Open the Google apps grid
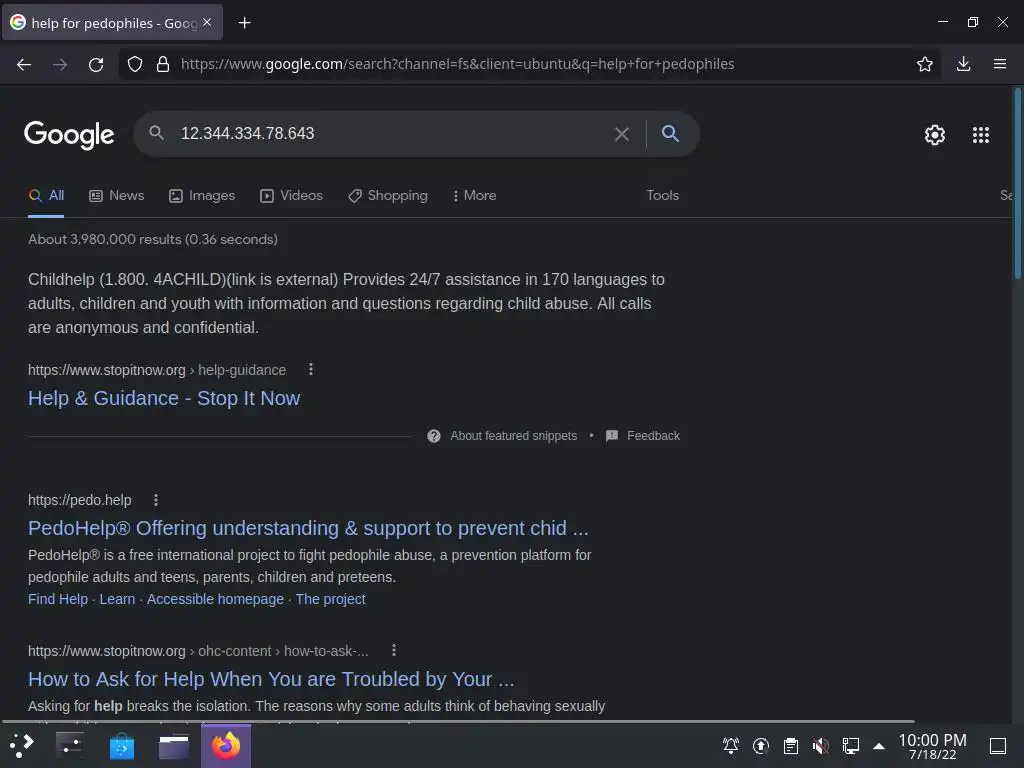Viewport: 1024px width, 768px height. (980, 135)
